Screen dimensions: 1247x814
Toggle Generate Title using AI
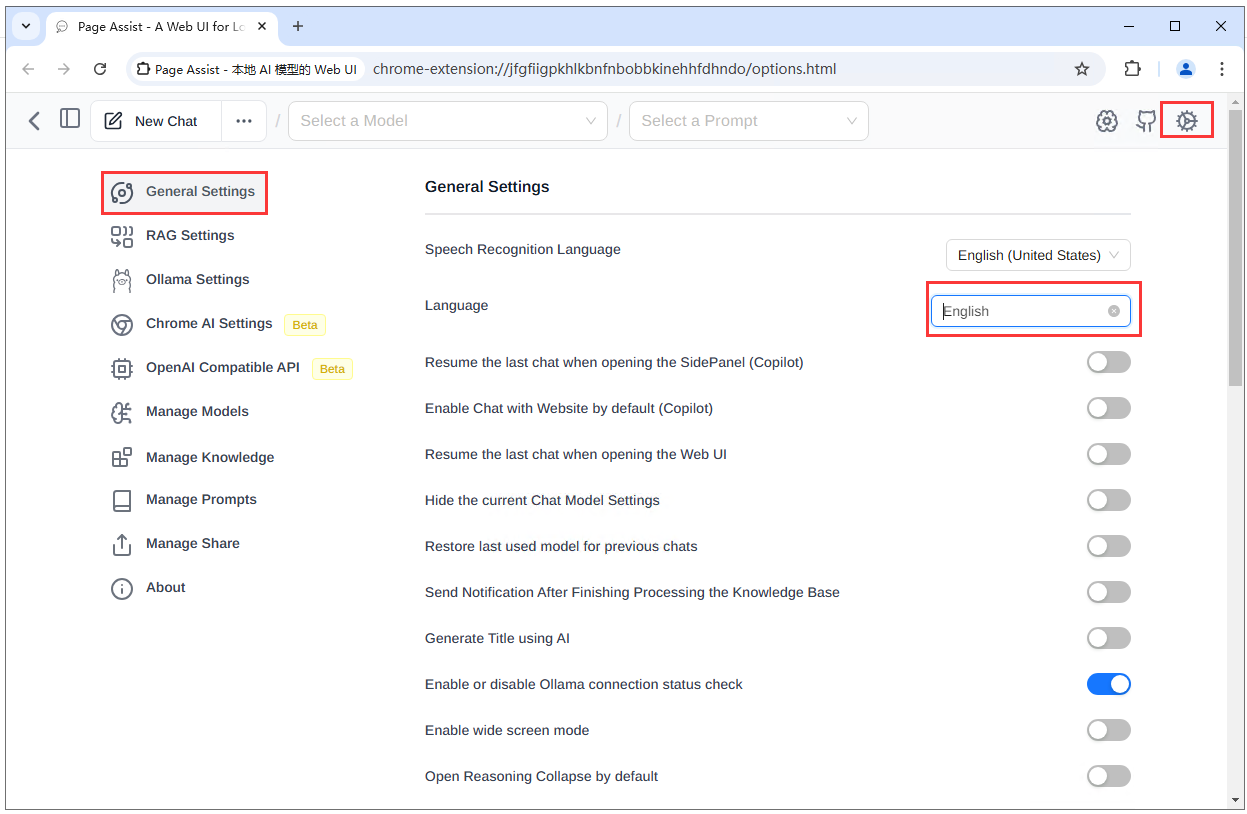tap(1109, 638)
